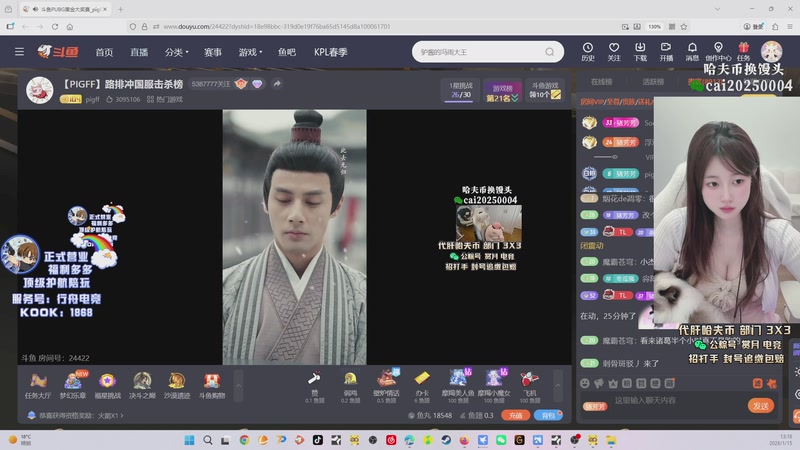Open the hamburger menu beside Douyu logo
This screenshot has width=800, height=450.
pyautogui.click(x=19, y=52)
